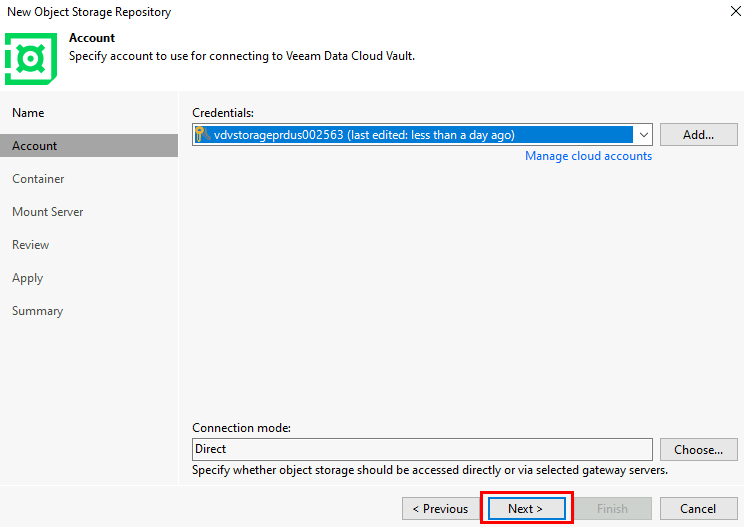
Task: Expand the Credentials dropdown arrow
Action: point(643,135)
